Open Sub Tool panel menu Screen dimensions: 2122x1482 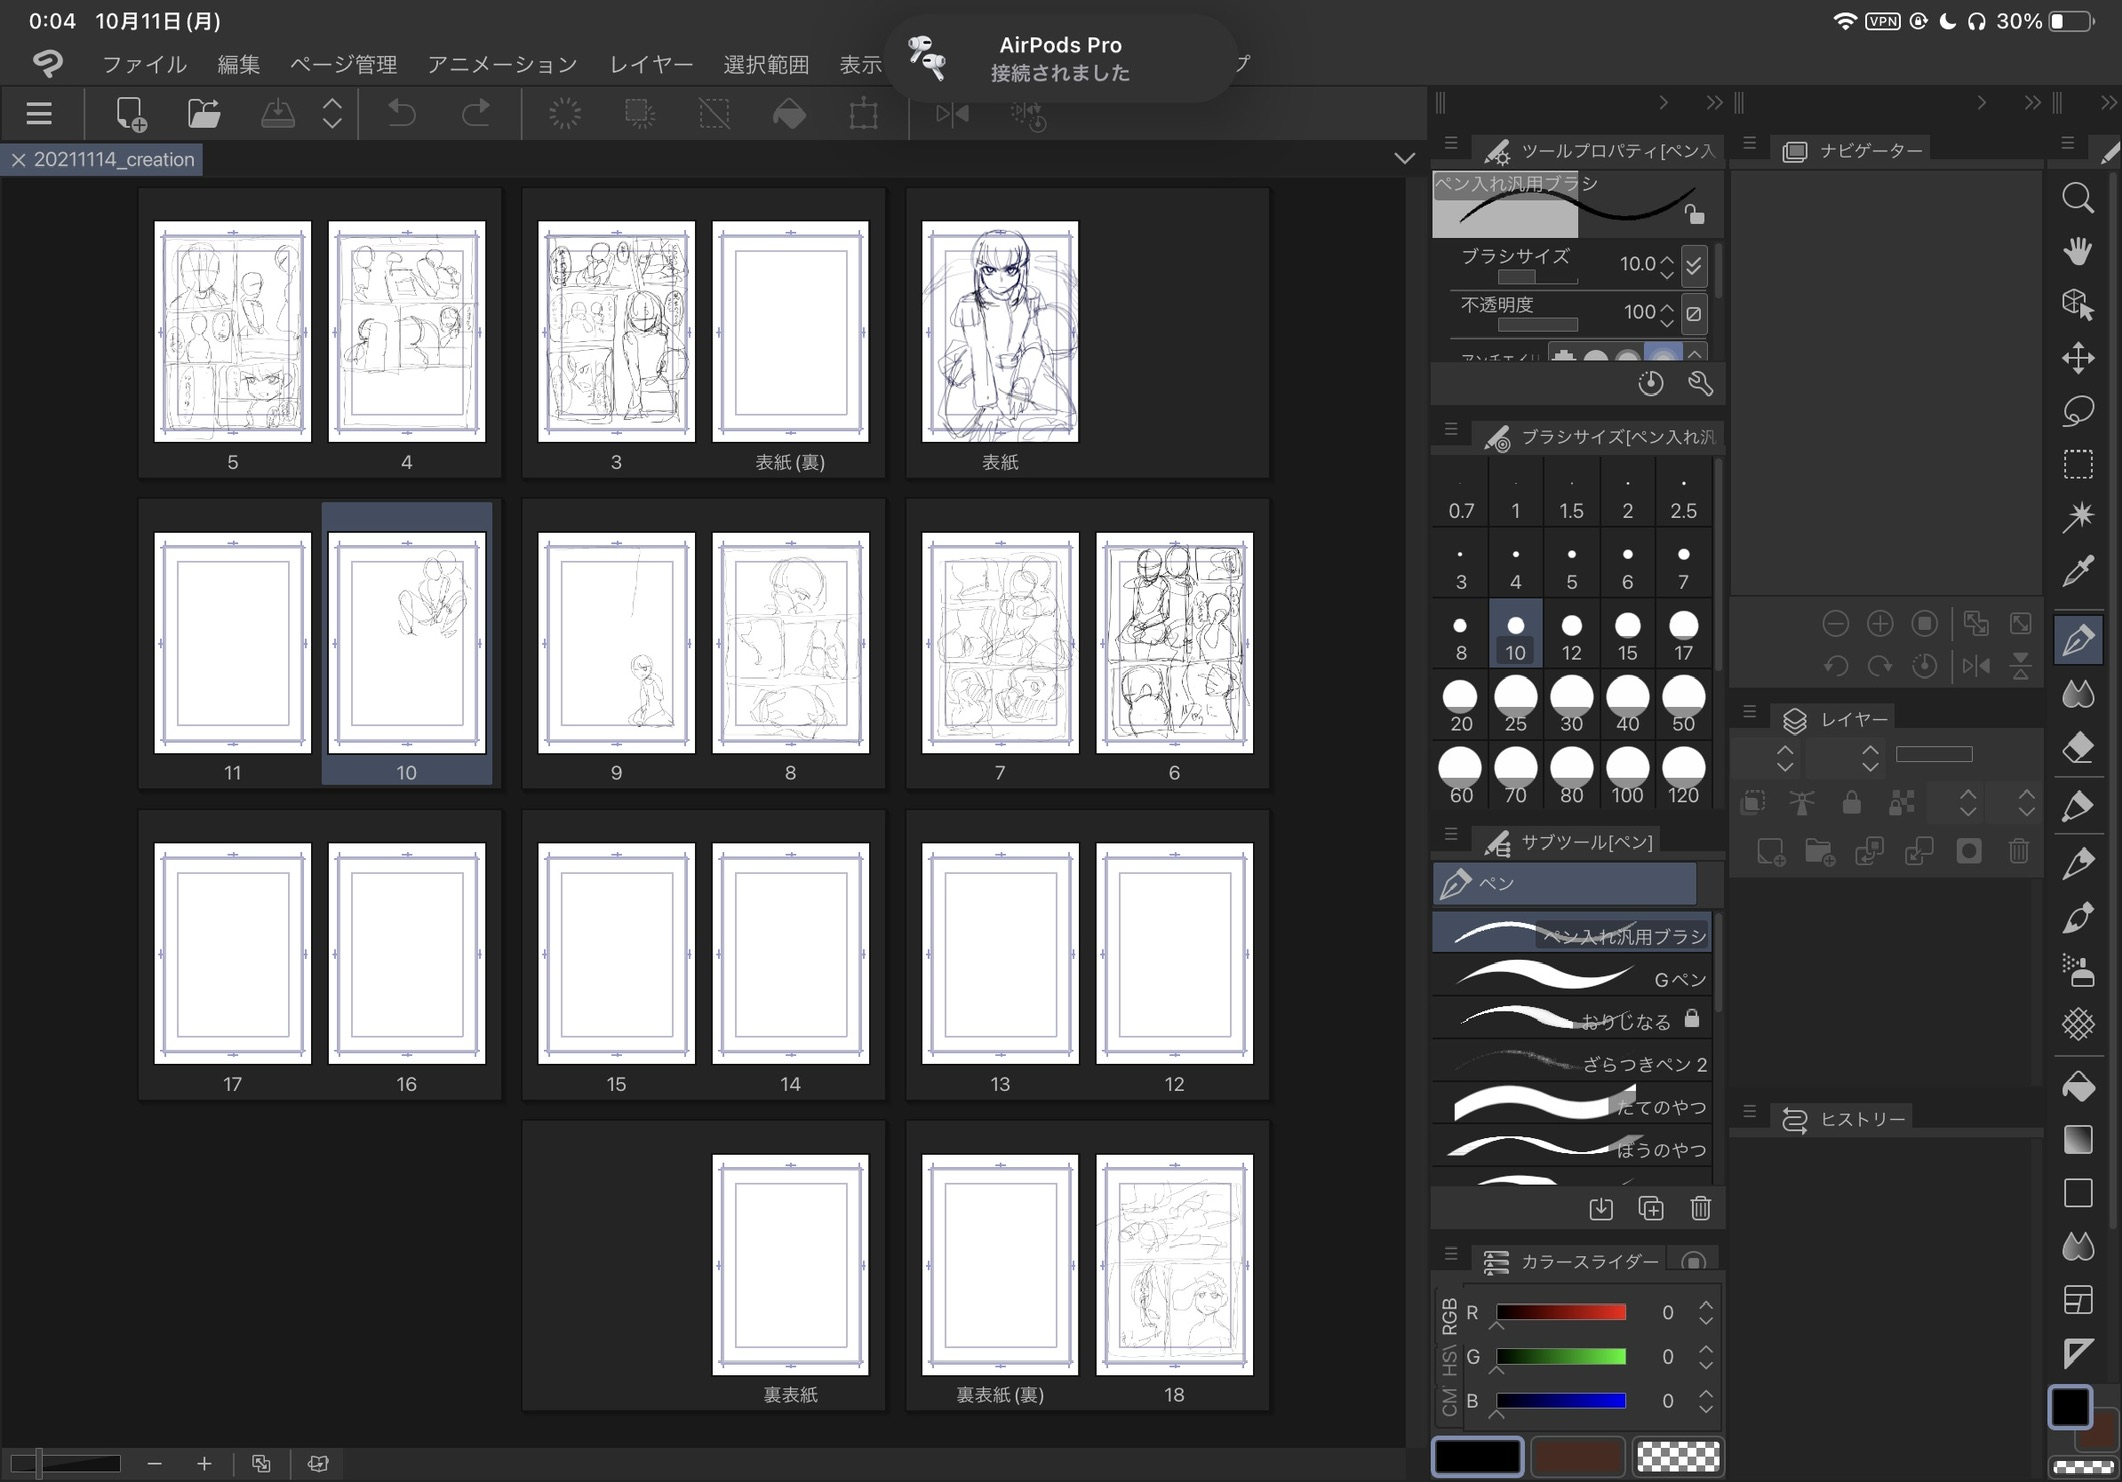click(1451, 835)
